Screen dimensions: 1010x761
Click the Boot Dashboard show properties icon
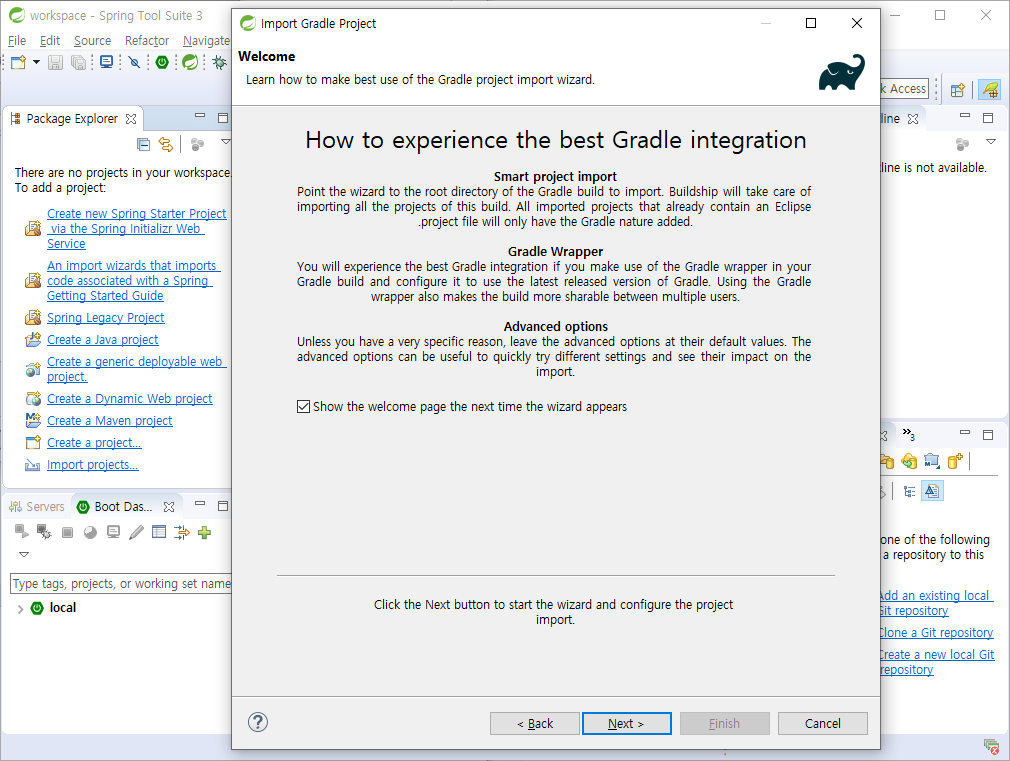[x=159, y=532]
